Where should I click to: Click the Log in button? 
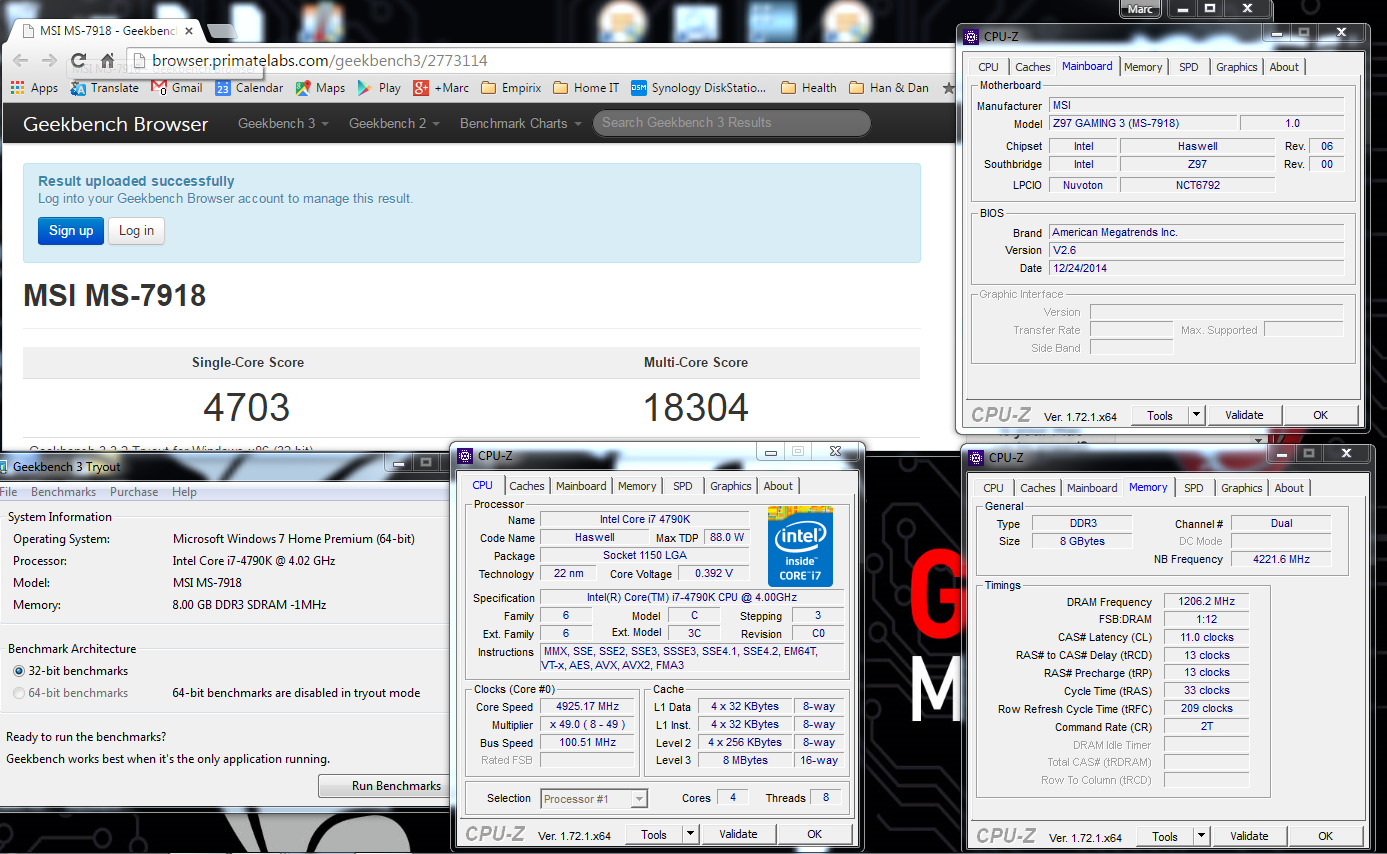point(136,230)
